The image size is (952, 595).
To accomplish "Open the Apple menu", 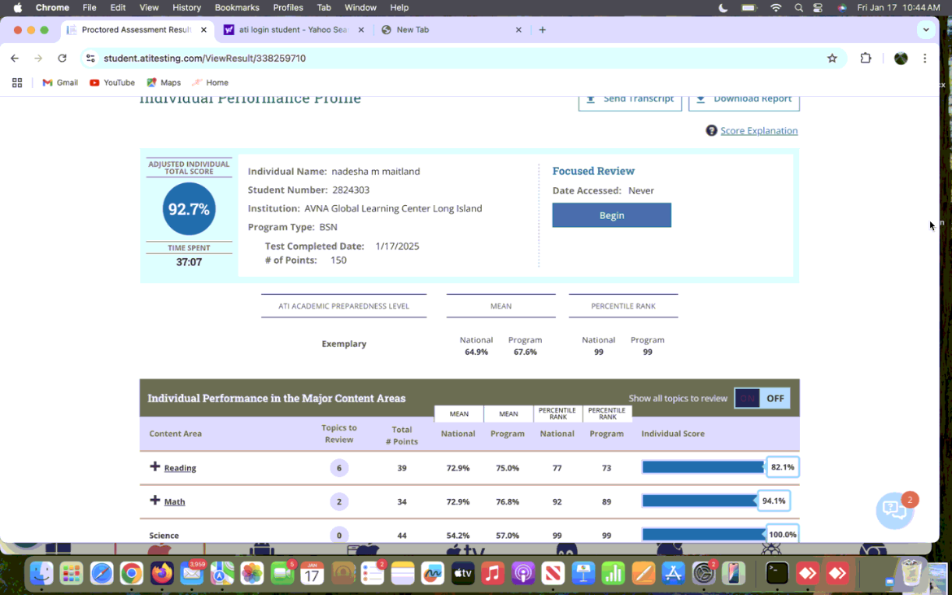I will [x=18, y=7].
